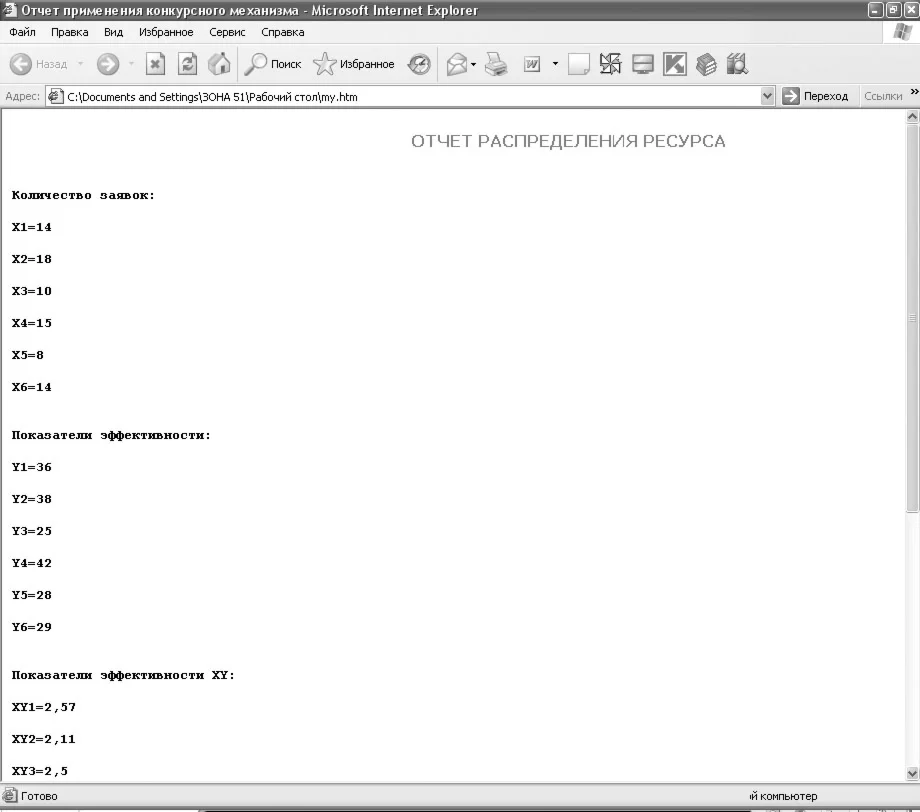Click the Forward arrow button
The width and height of the screenshot is (920, 812).
pyautogui.click(x=108, y=64)
